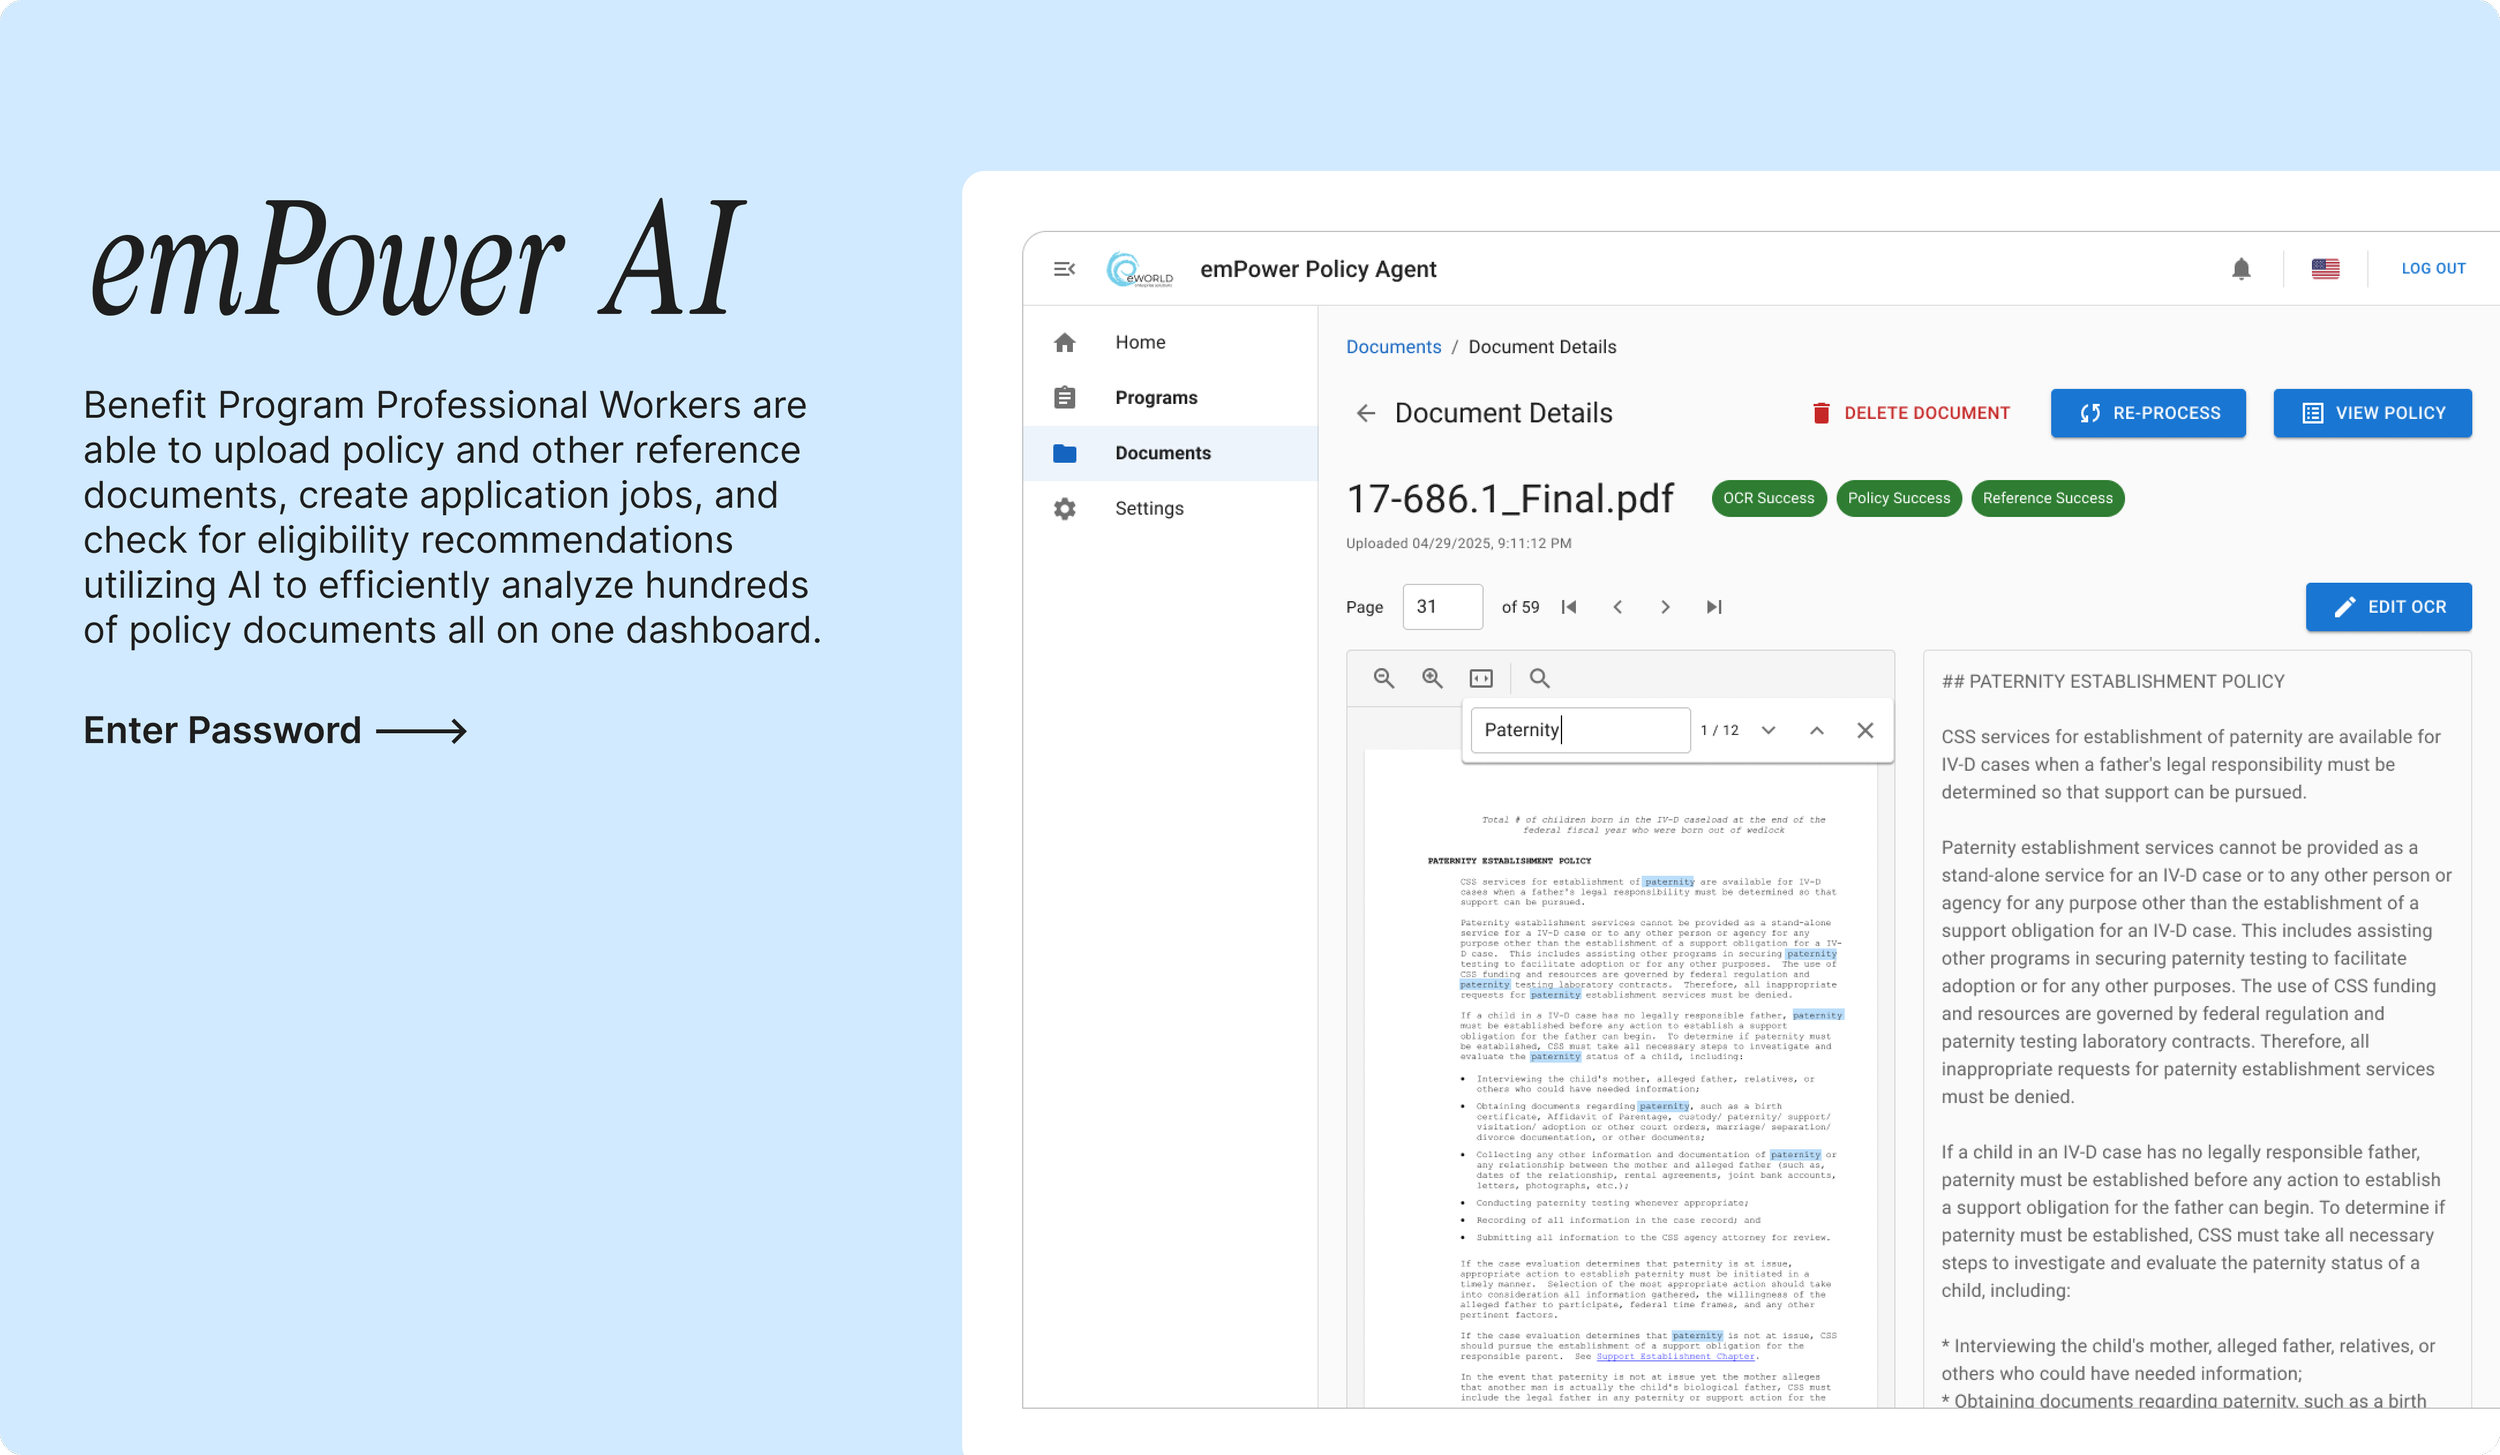This screenshot has height=1455, width=2500.
Task: Go to the previous search match for Paternity
Action: [x=1817, y=731]
